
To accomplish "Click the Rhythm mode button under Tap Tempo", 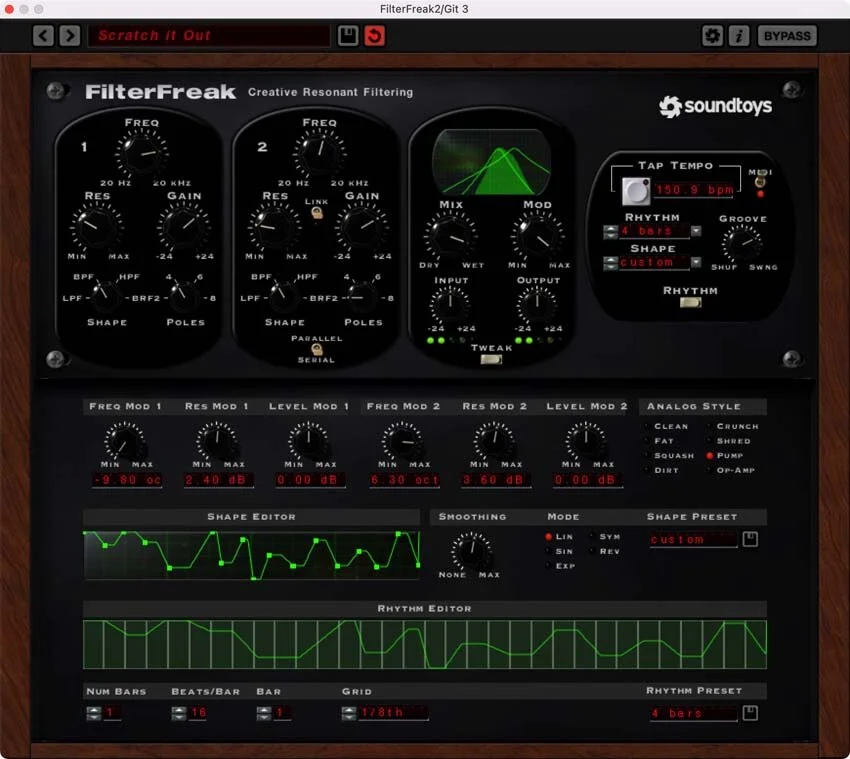I will click(x=690, y=303).
